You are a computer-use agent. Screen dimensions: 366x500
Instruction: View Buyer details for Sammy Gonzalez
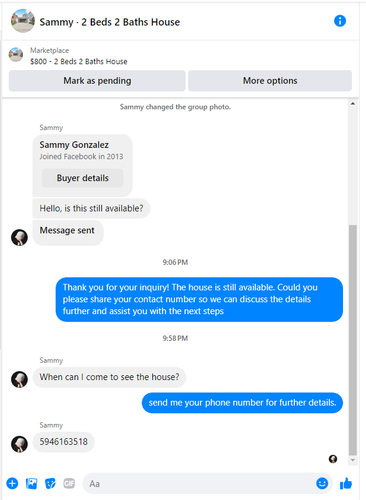point(82,178)
